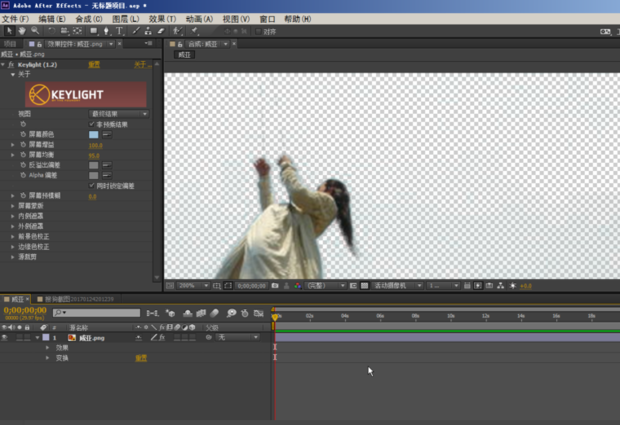Hide the 威亚.png layer with eye toggle

pyautogui.click(x=5, y=338)
